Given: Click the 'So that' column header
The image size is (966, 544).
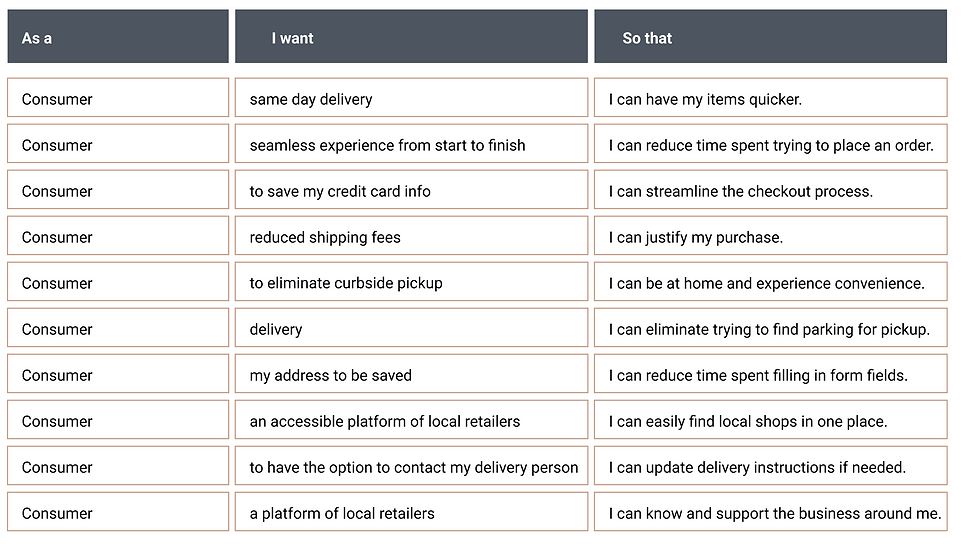Looking at the screenshot, I should tap(770, 36).
